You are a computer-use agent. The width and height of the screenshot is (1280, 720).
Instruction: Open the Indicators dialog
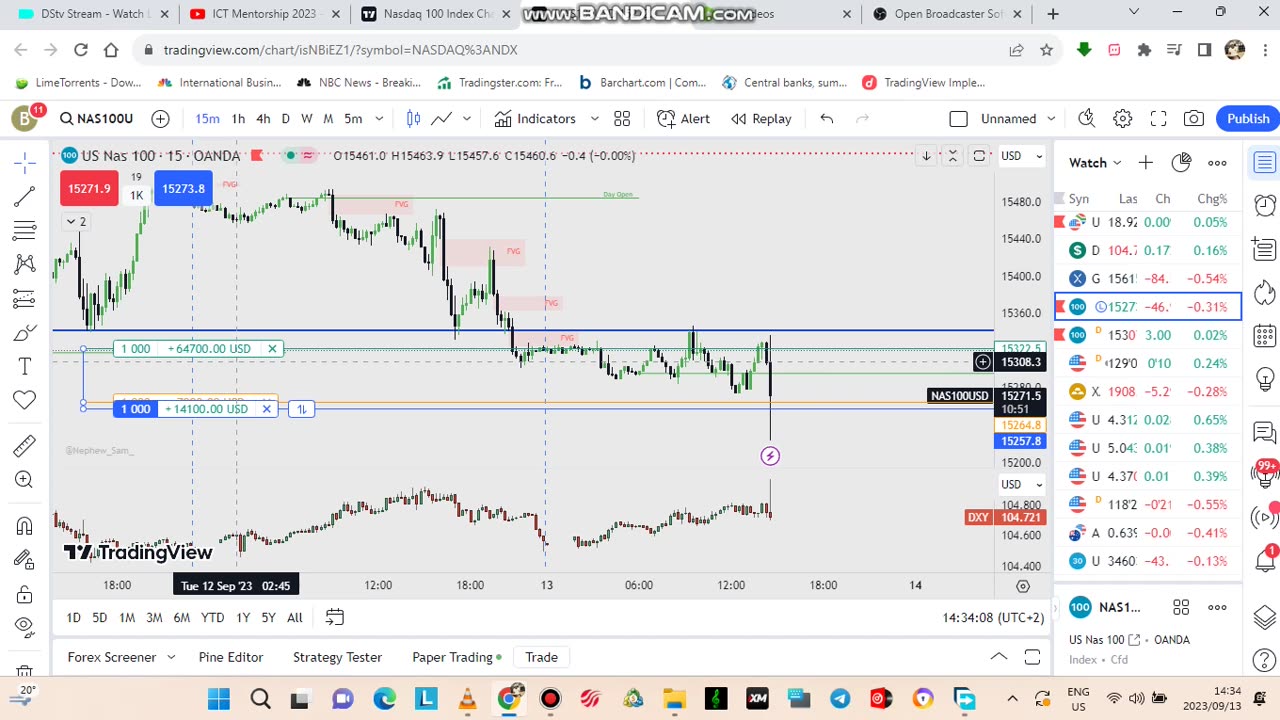(x=535, y=118)
